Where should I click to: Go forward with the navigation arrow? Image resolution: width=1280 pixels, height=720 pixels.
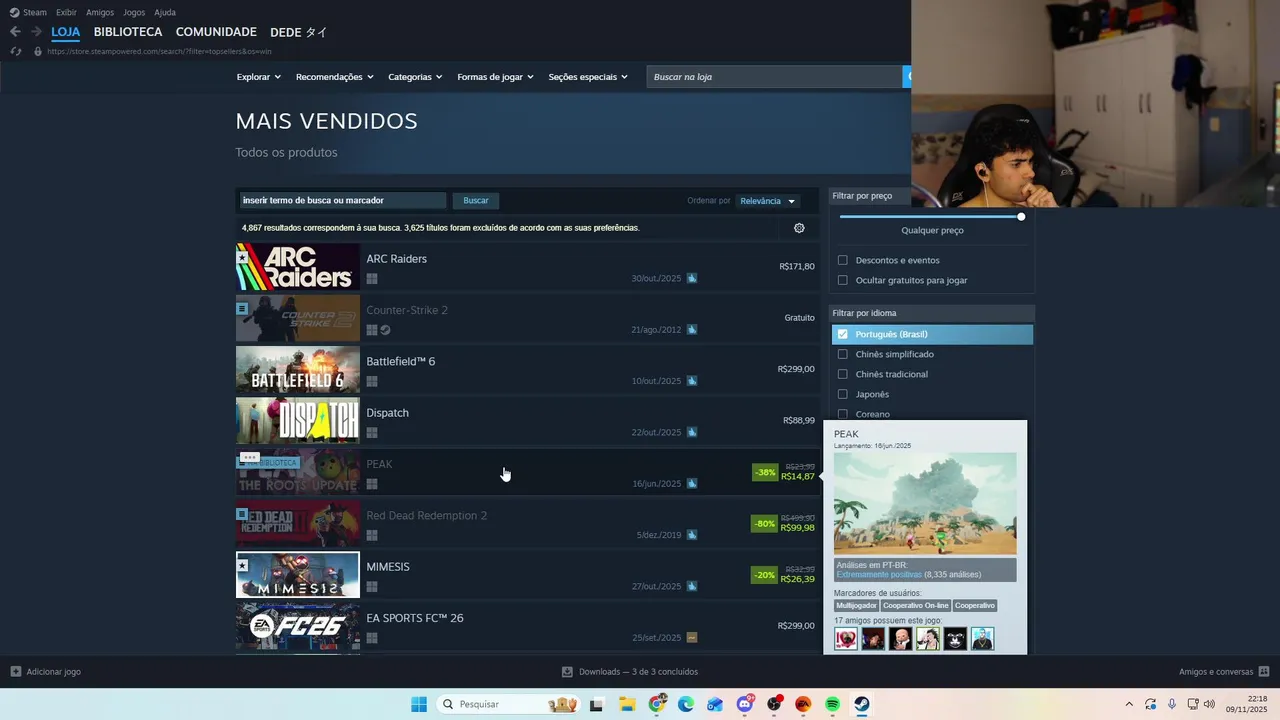pyautogui.click(x=36, y=32)
